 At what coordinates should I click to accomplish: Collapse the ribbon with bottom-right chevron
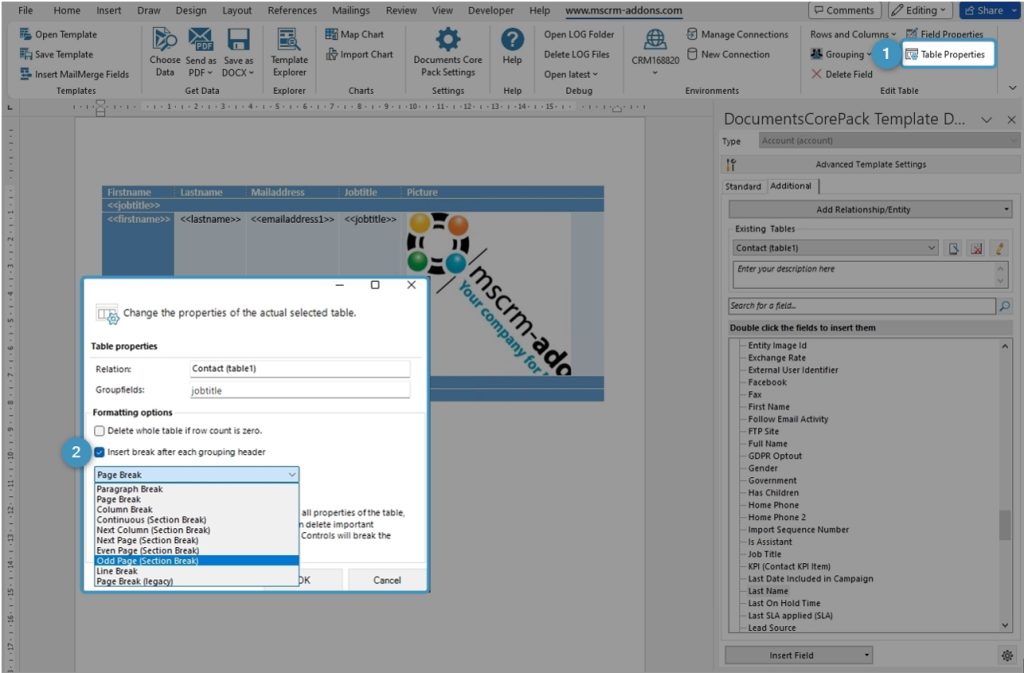1012,87
